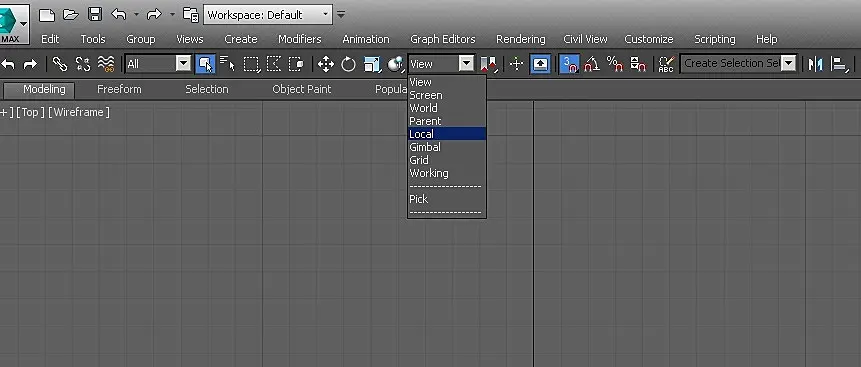Choose Parent in coordinate system list

446,121
